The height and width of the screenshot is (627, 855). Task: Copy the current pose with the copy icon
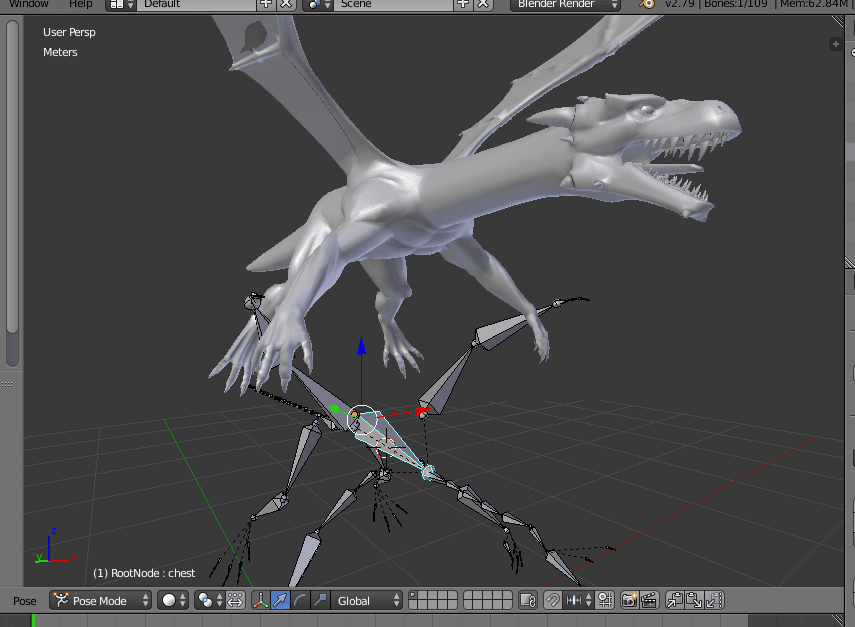[675, 600]
